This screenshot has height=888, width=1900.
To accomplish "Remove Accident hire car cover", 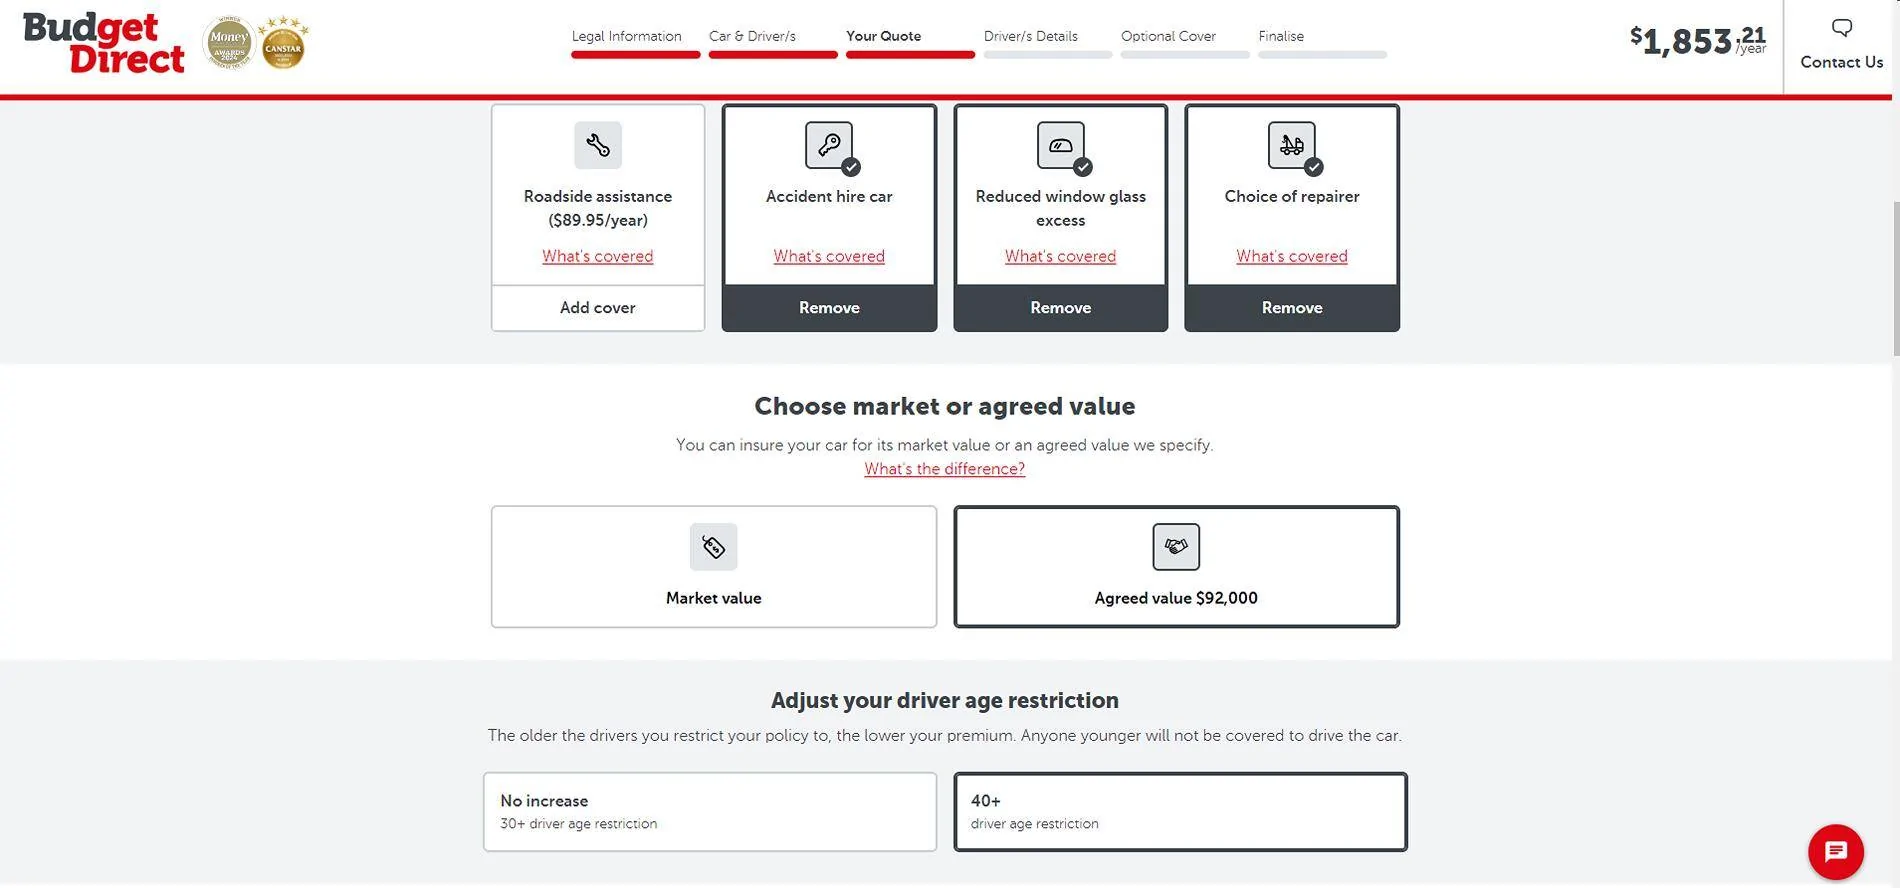I will (829, 308).
